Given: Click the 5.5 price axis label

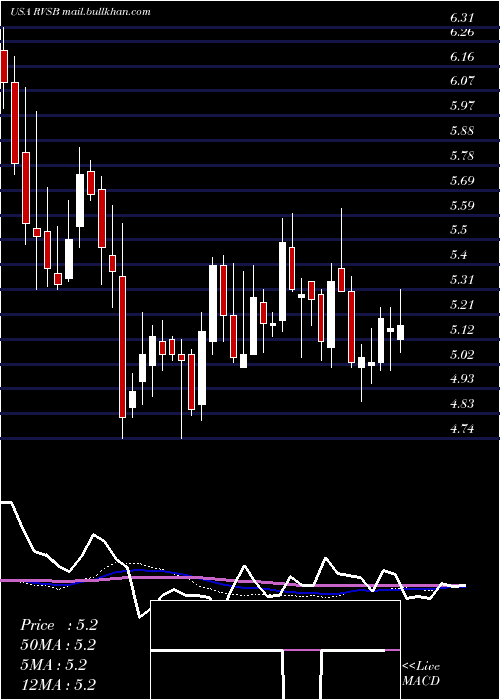Looking at the screenshot, I should 458,230.
